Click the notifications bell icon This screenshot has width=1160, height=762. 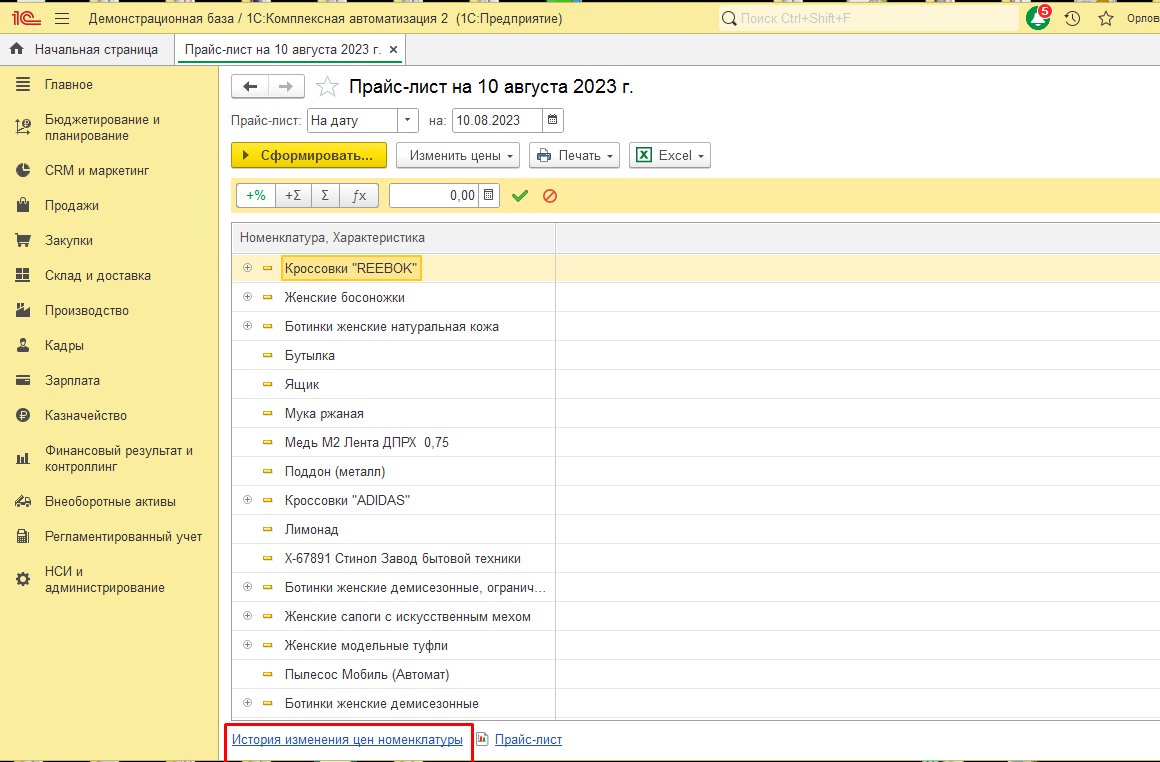1037,18
